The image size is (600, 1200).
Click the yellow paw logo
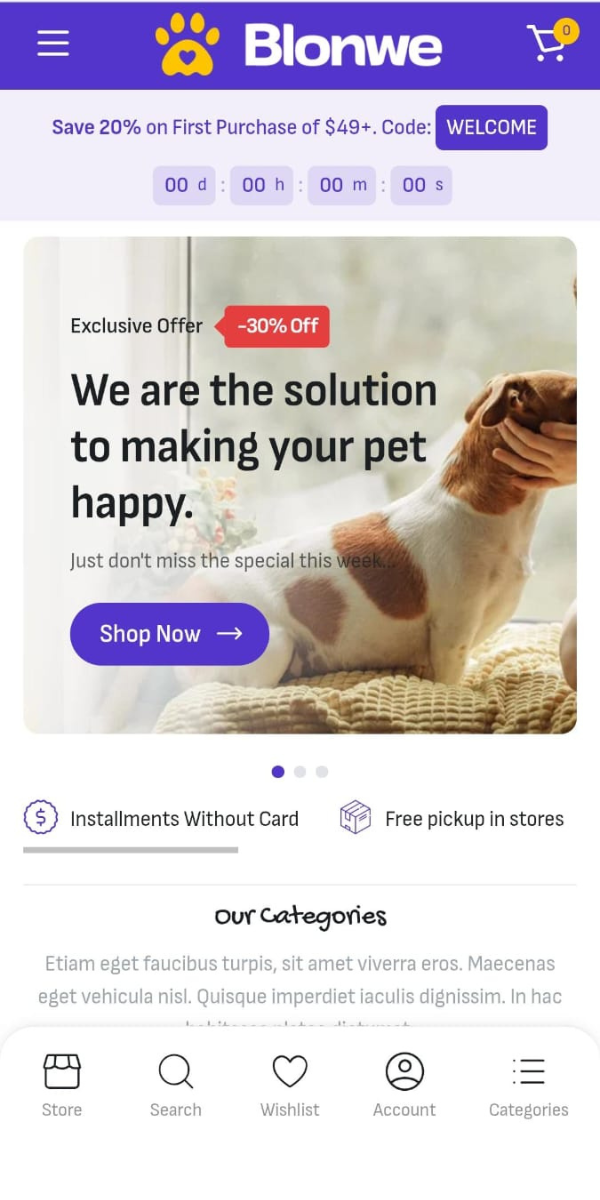pyautogui.click(x=187, y=45)
